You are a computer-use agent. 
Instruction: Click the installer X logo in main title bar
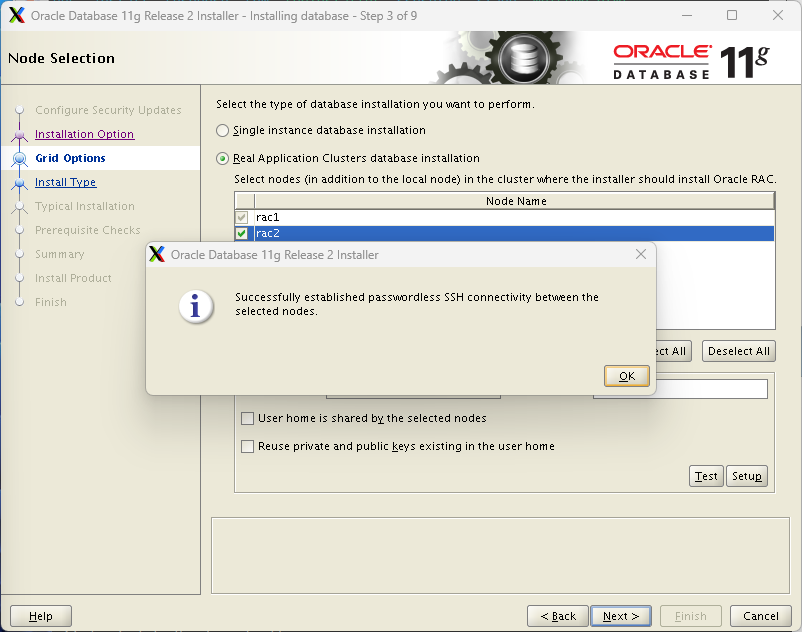point(17,15)
